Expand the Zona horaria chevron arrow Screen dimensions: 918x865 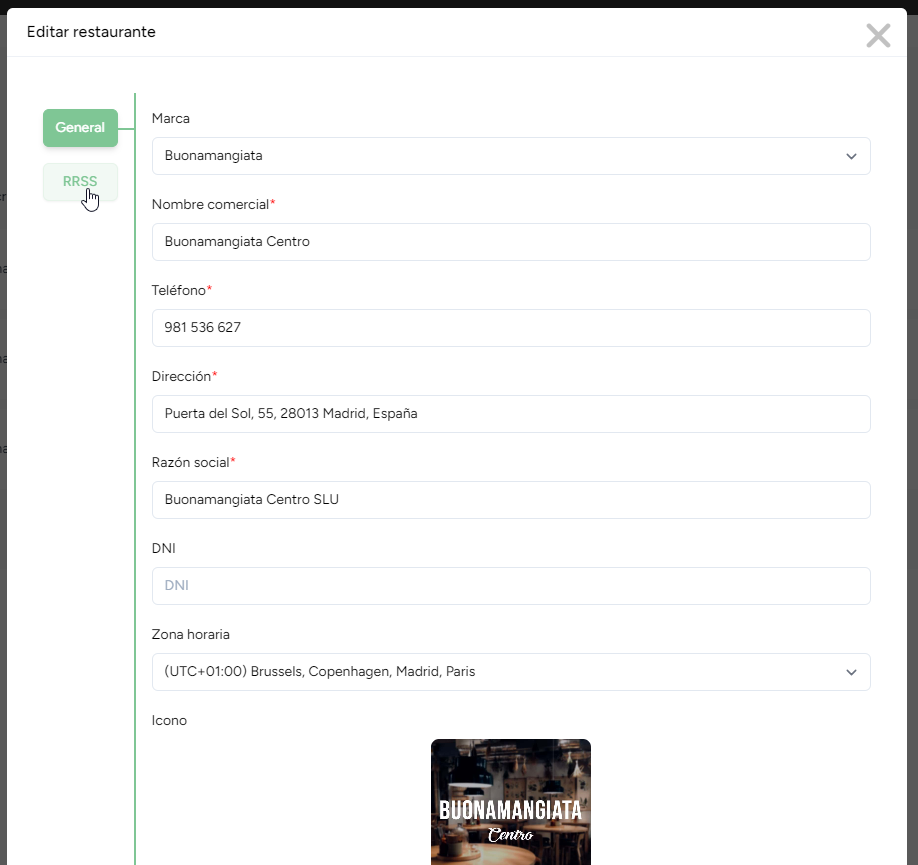(851, 672)
